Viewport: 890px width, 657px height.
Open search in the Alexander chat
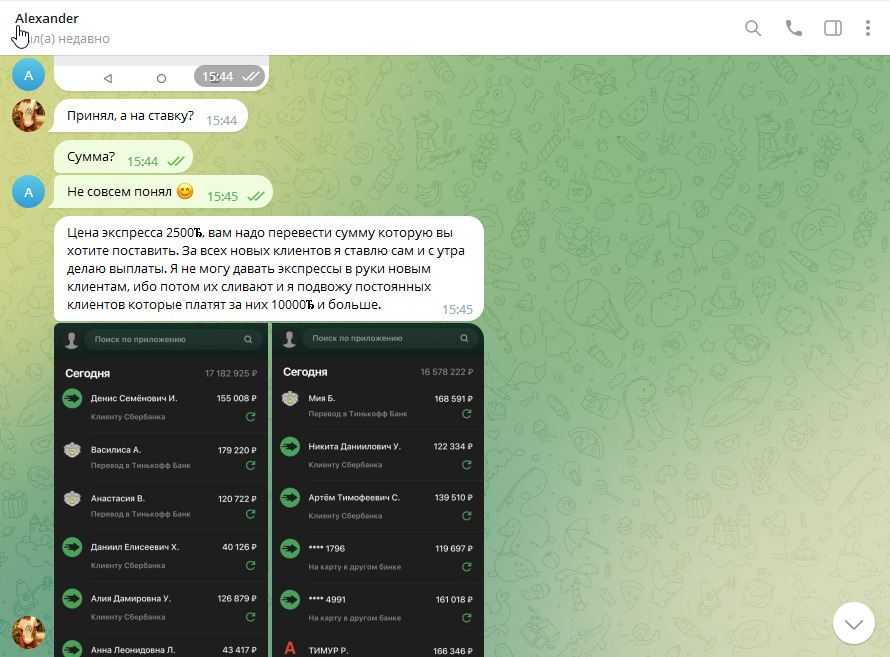coord(753,28)
